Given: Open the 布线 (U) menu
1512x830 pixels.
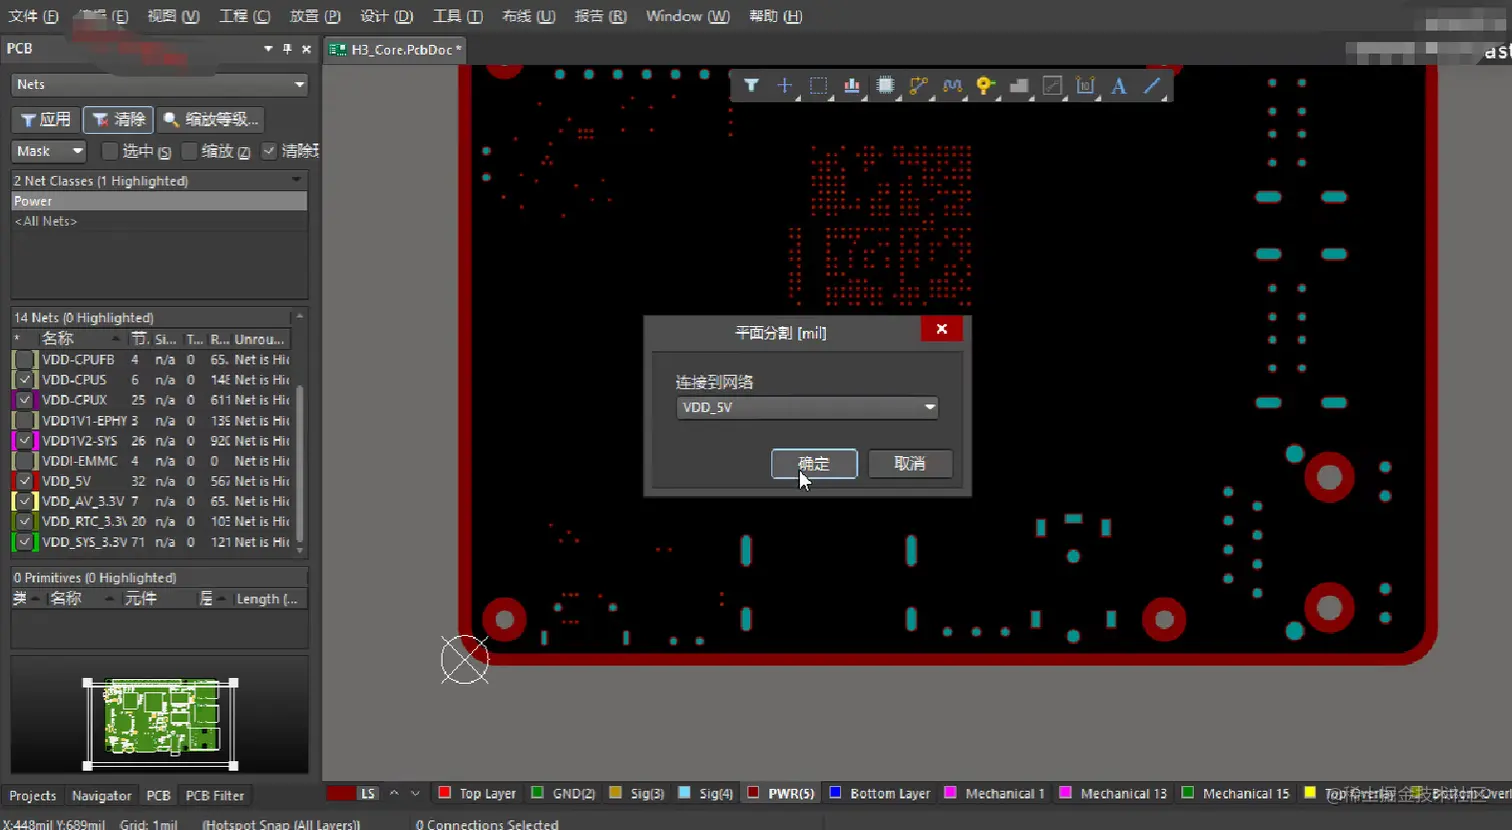Looking at the screenshot, I should [x=528, y=16].
